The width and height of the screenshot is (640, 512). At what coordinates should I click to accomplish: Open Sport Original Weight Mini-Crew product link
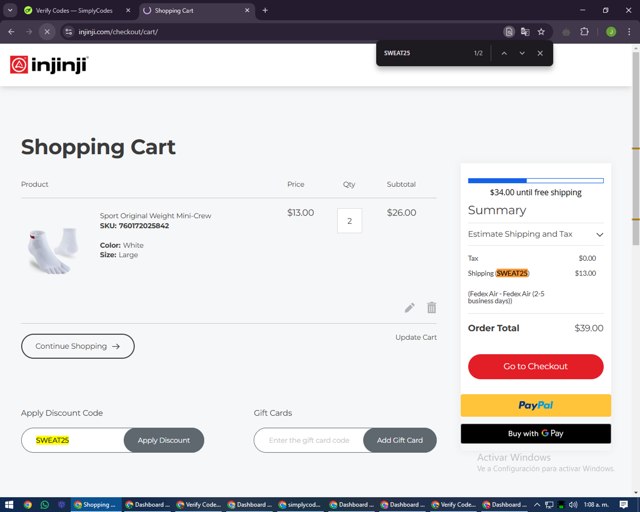(x=156, y=216)
